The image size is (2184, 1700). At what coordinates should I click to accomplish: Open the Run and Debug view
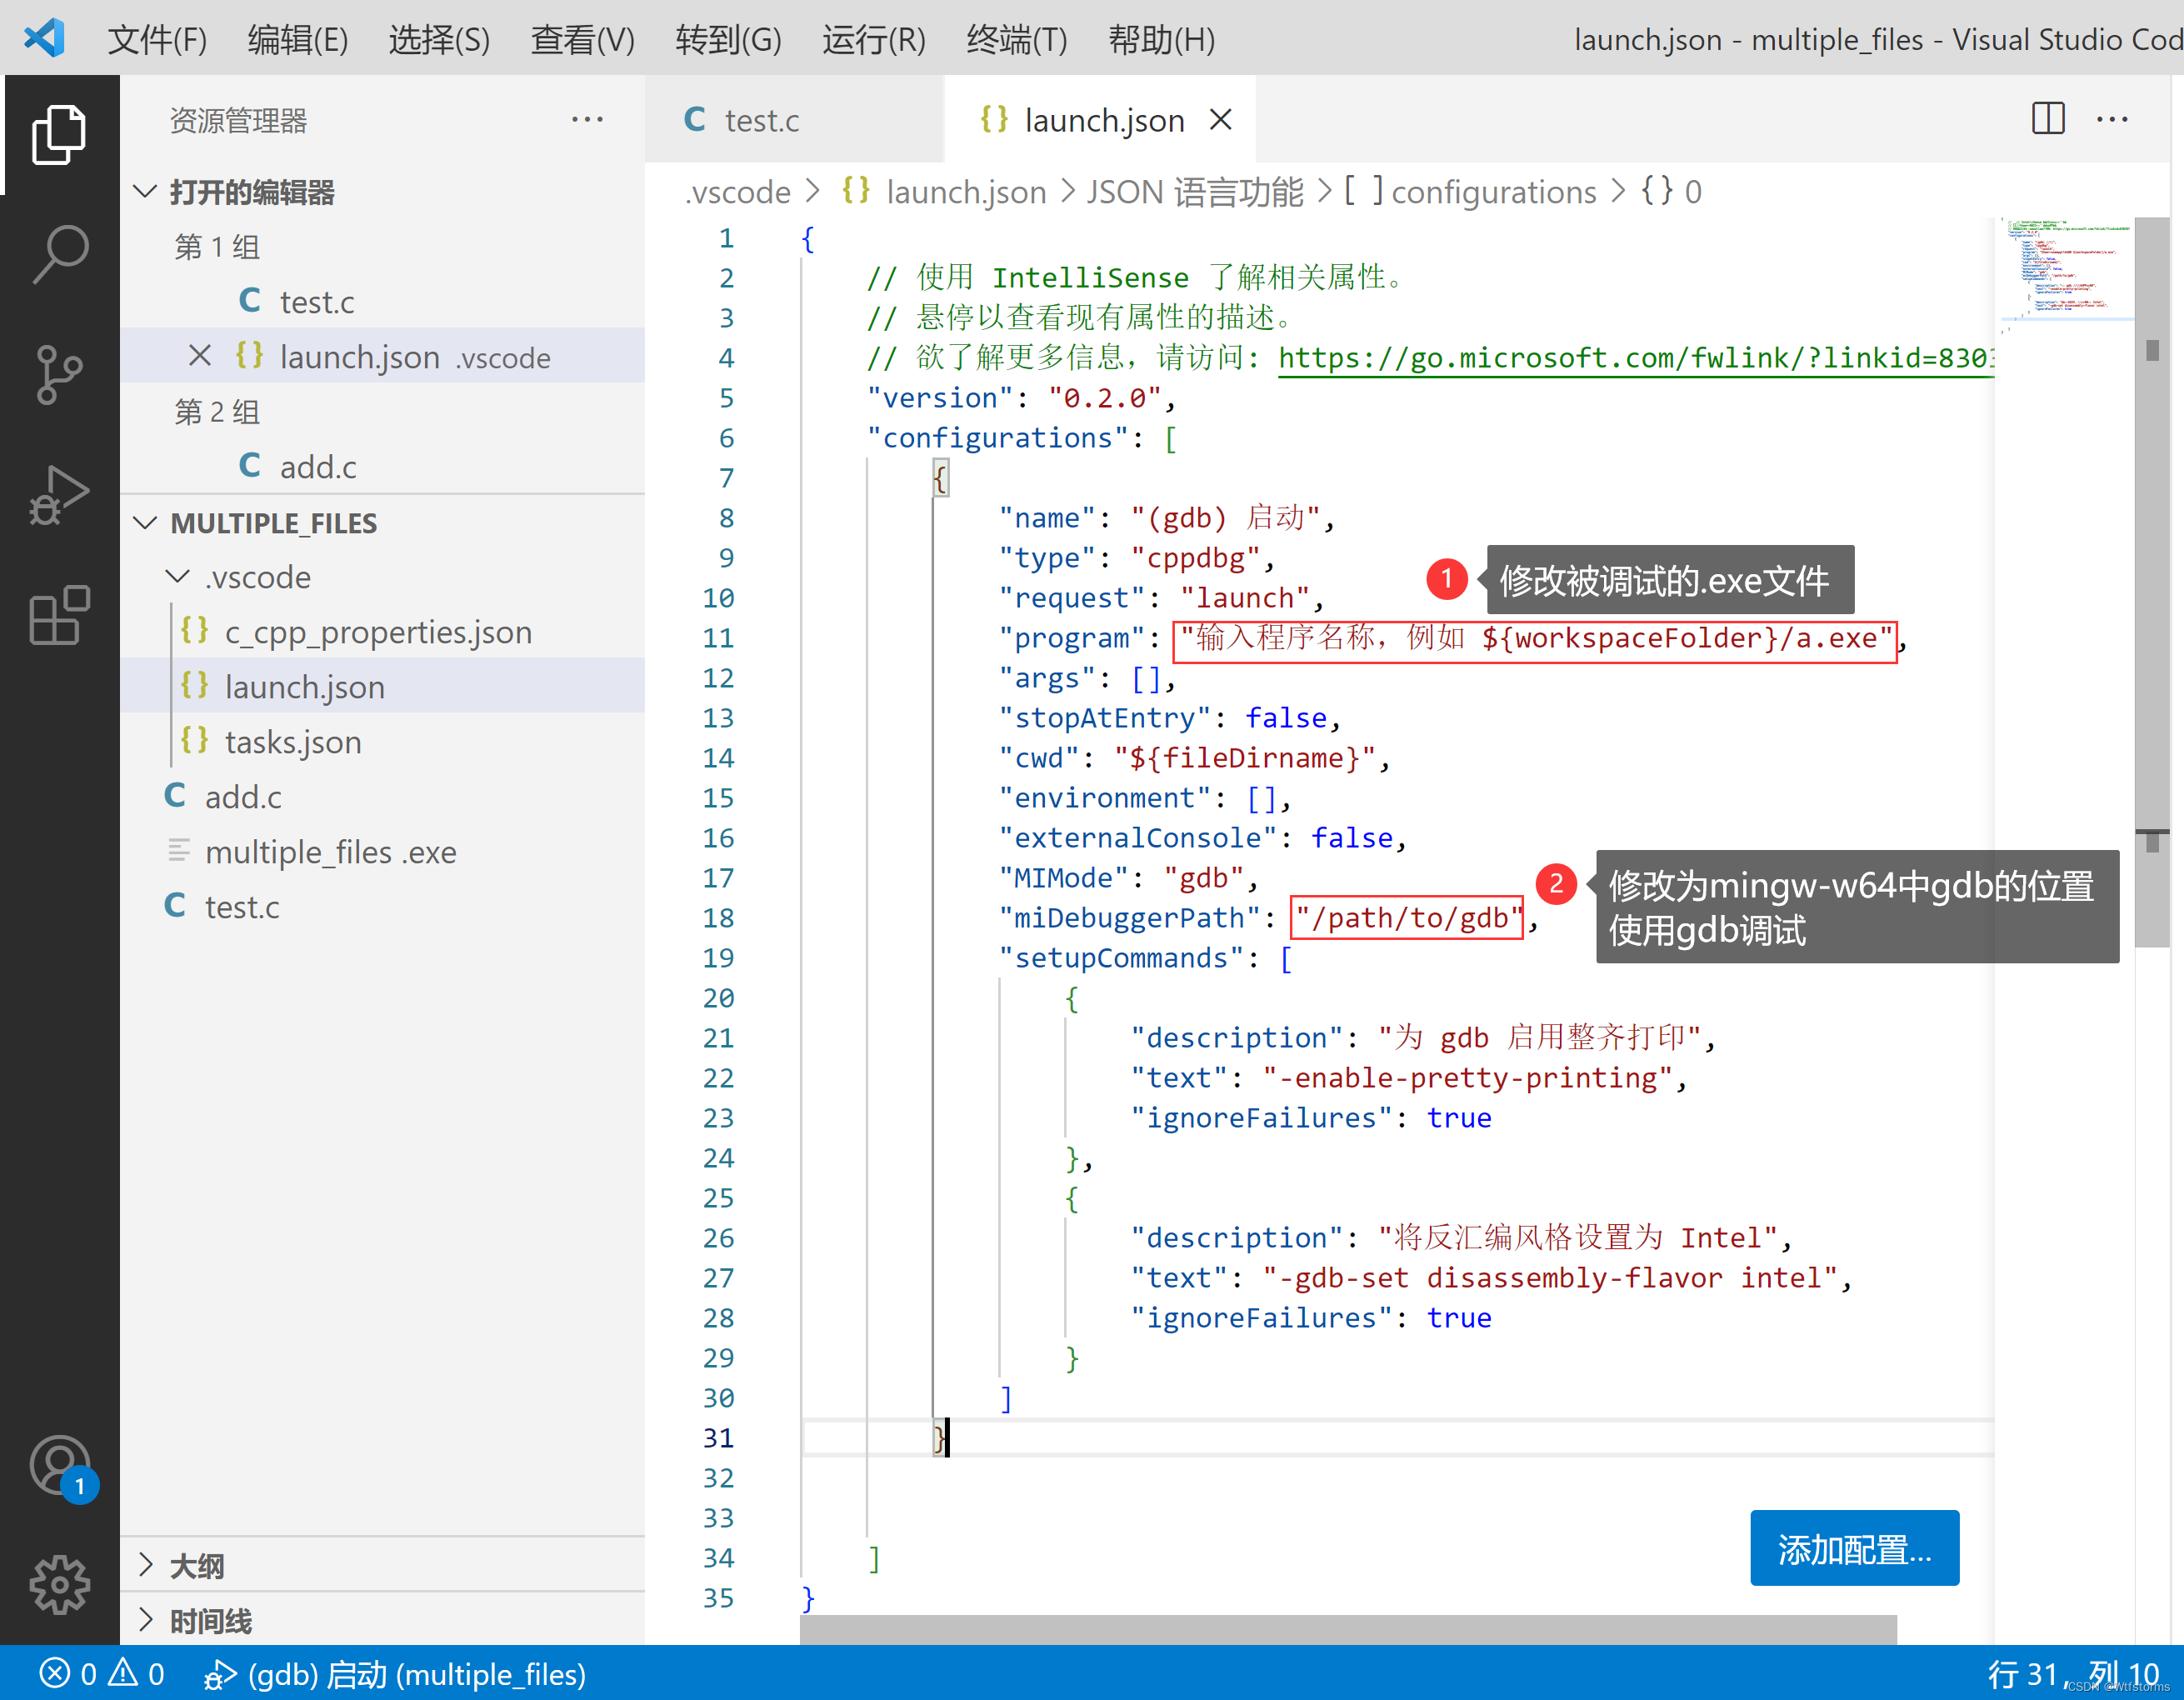point(59,494)
